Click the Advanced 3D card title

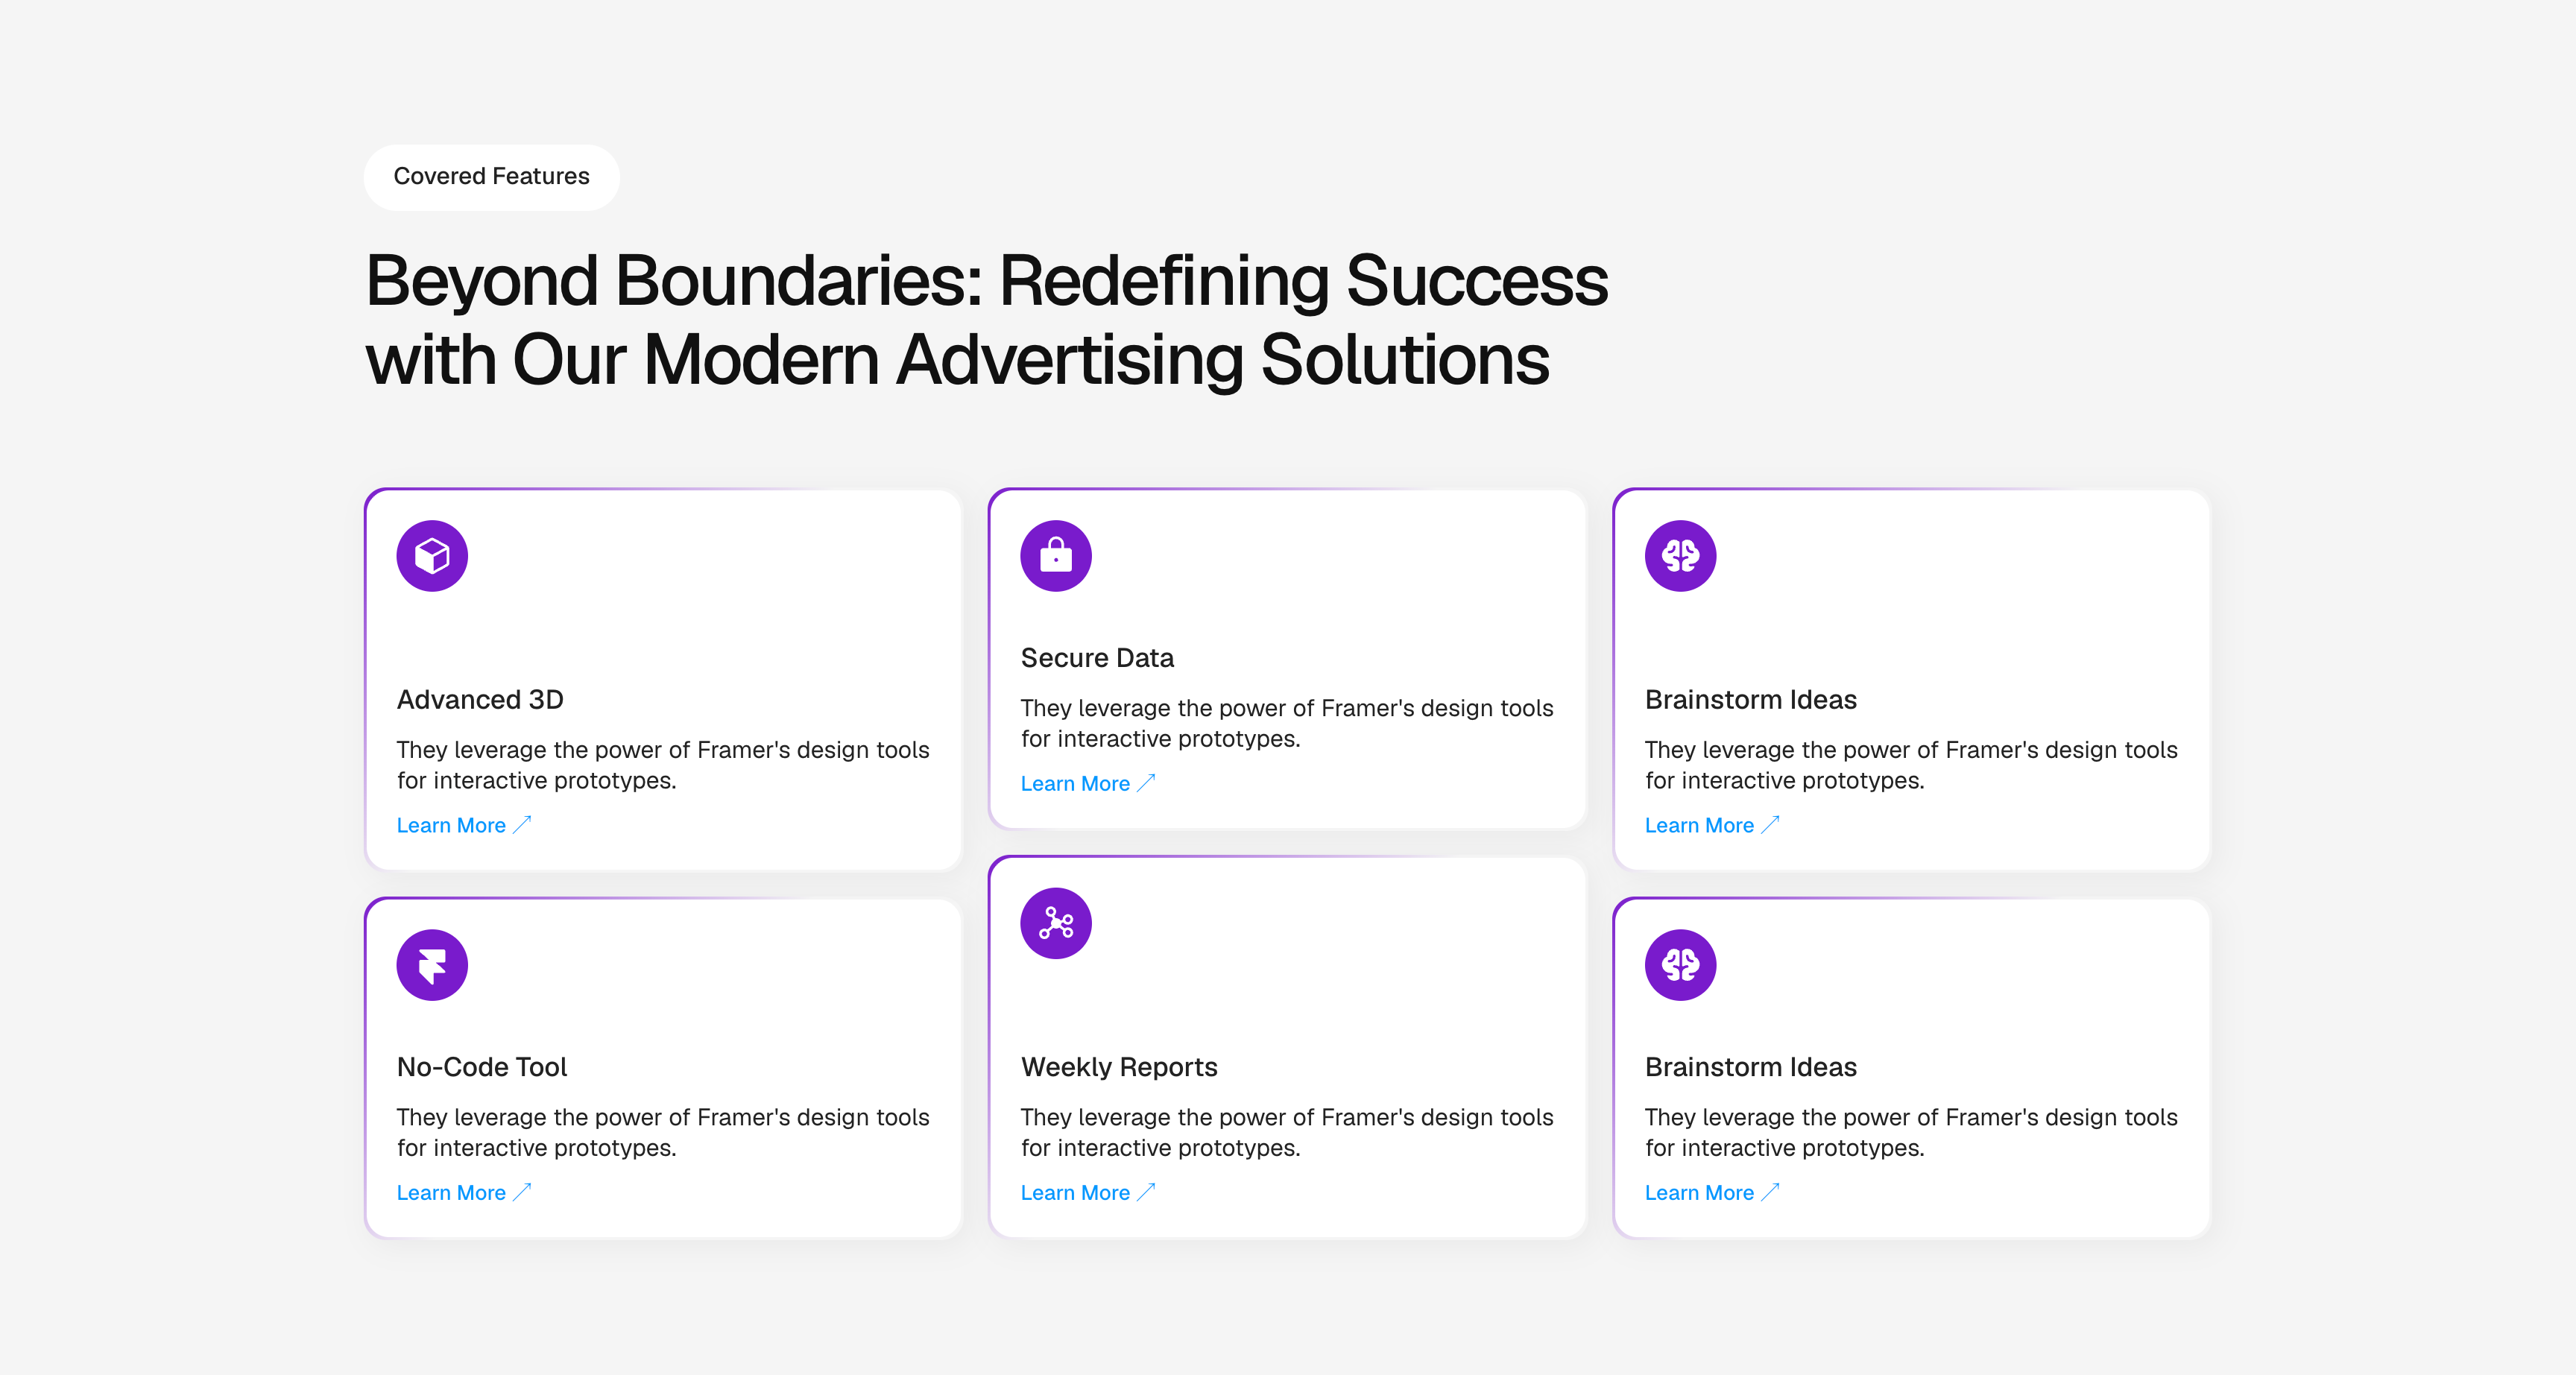coord(480,699)
